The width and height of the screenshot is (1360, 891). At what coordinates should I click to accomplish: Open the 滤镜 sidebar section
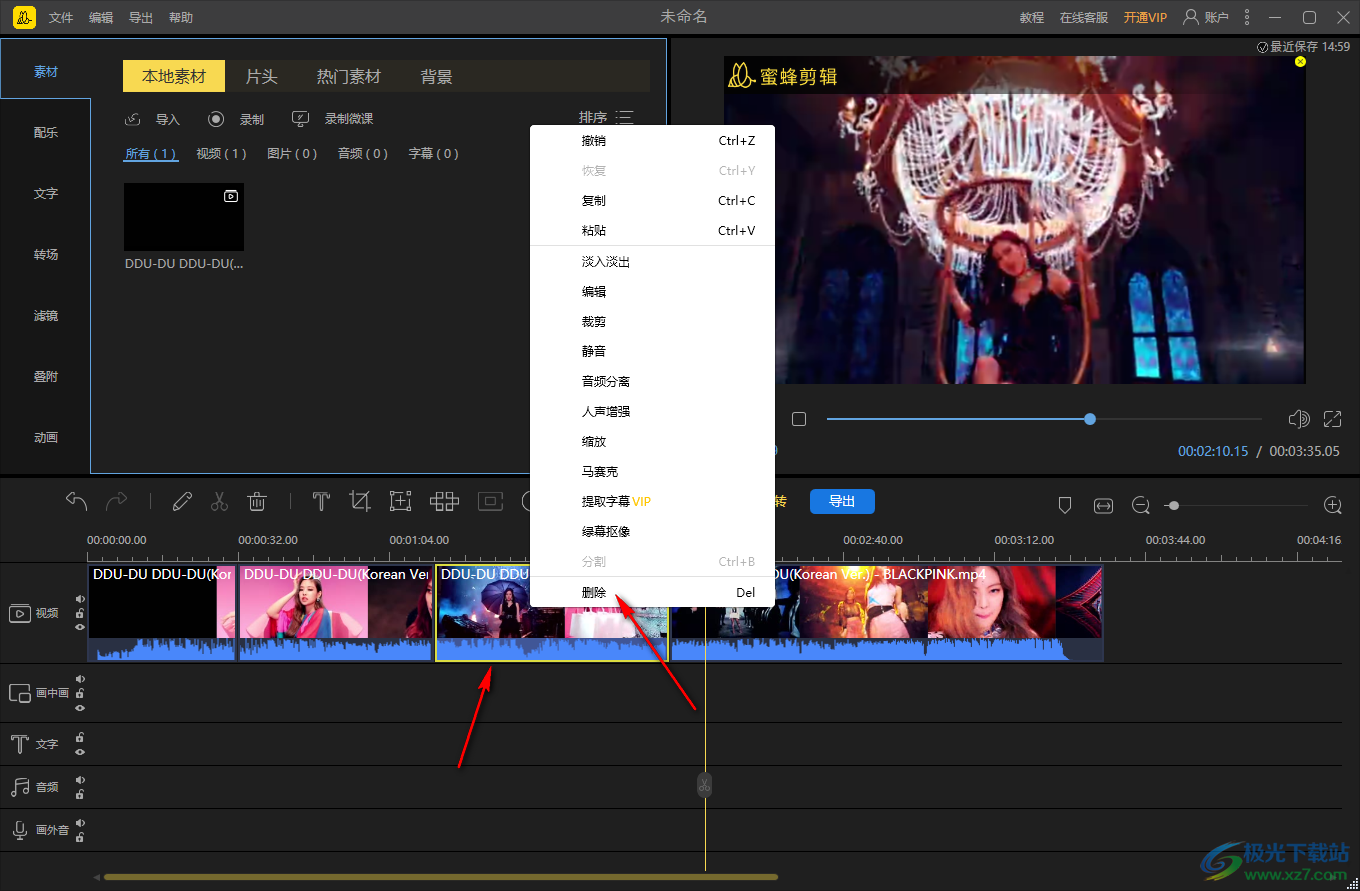pyautogui.click(x=46, y=315)
